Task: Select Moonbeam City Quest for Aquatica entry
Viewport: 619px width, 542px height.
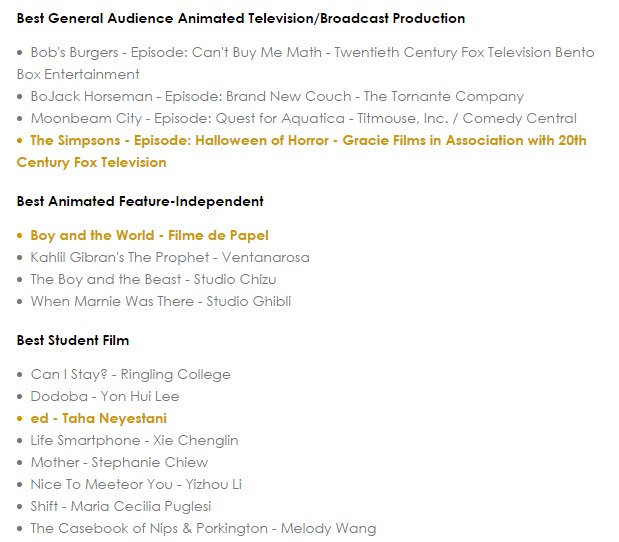Action: 303,118
